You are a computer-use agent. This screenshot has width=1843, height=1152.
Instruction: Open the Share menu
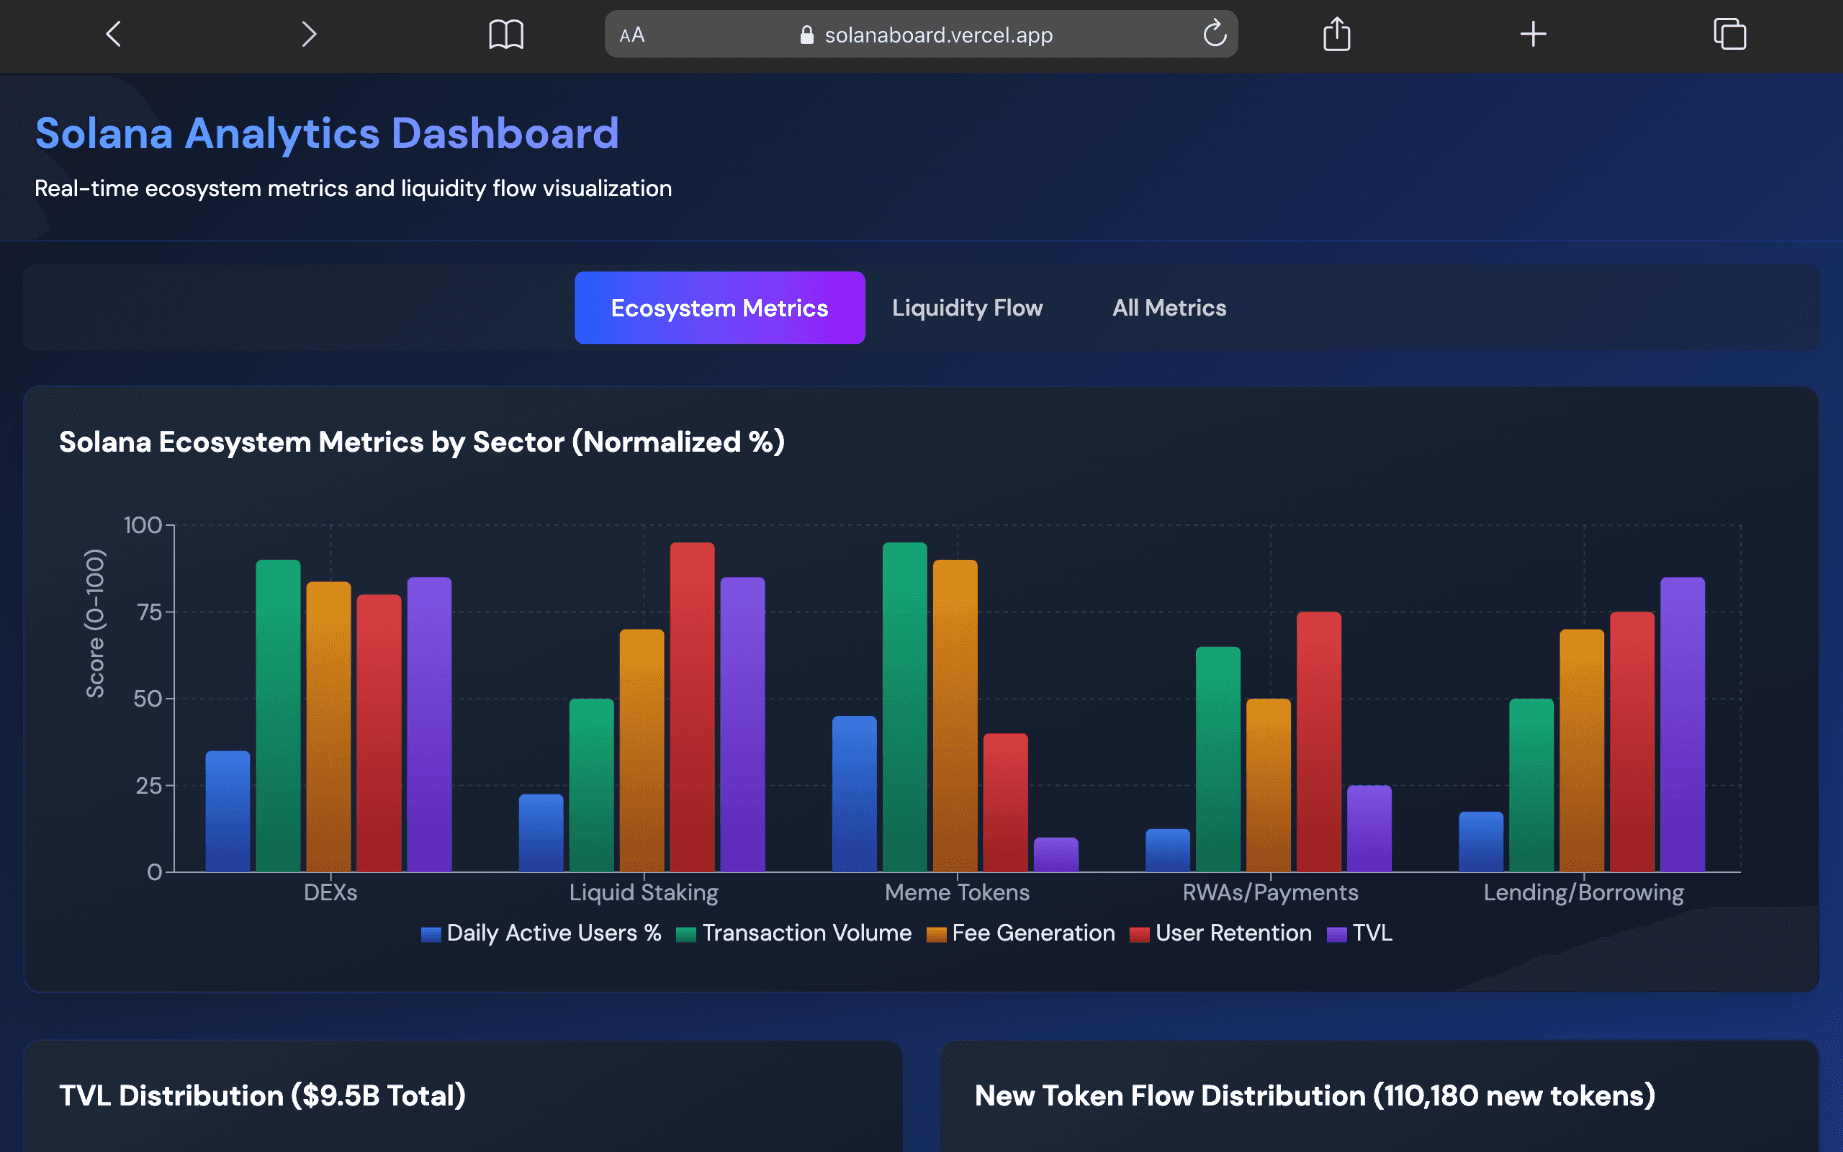tap(1335, 34)
